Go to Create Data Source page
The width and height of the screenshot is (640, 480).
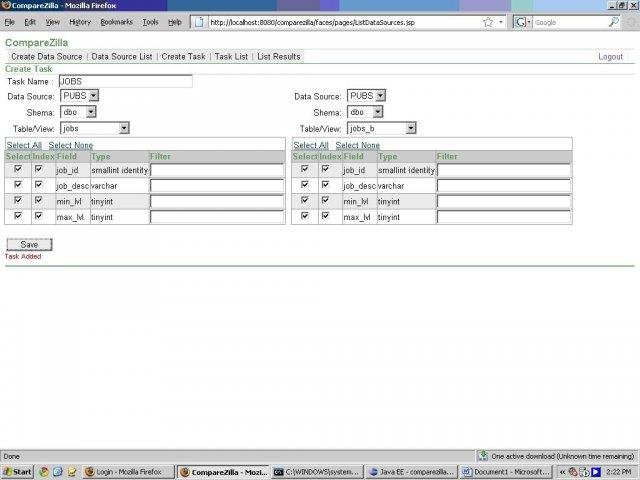tap(47, 57)
